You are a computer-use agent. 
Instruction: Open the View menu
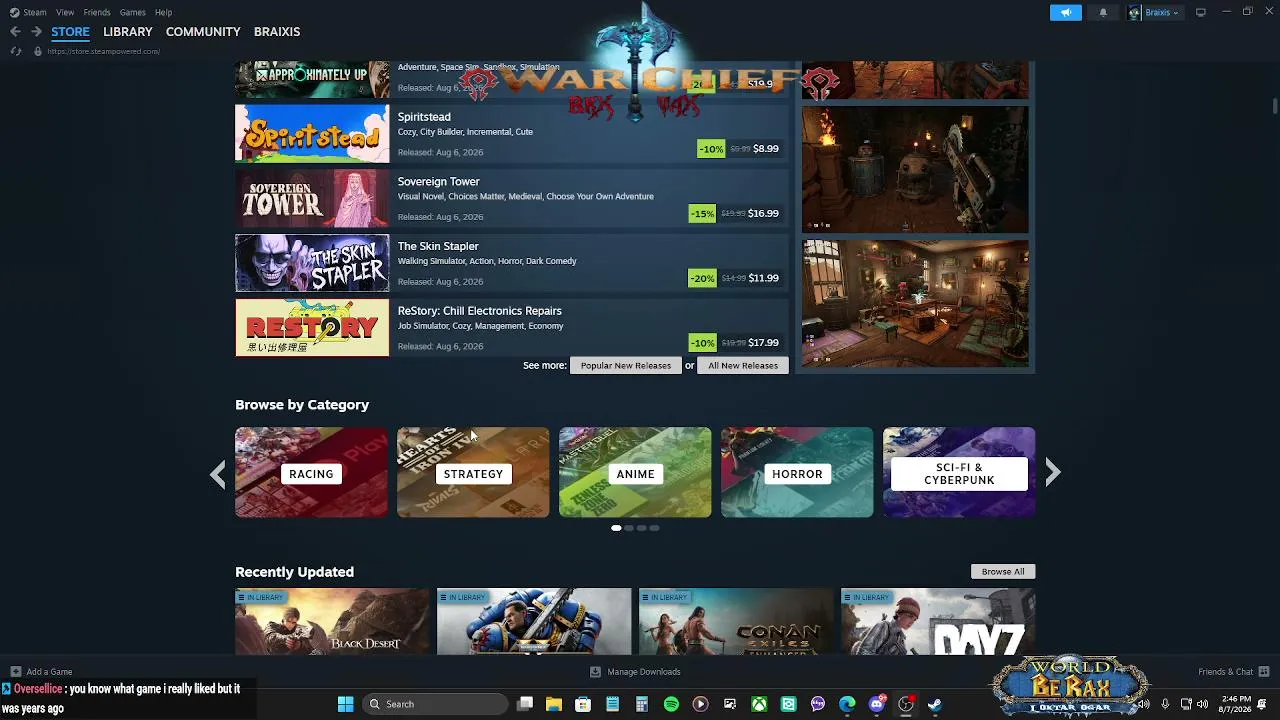(65, 12)
